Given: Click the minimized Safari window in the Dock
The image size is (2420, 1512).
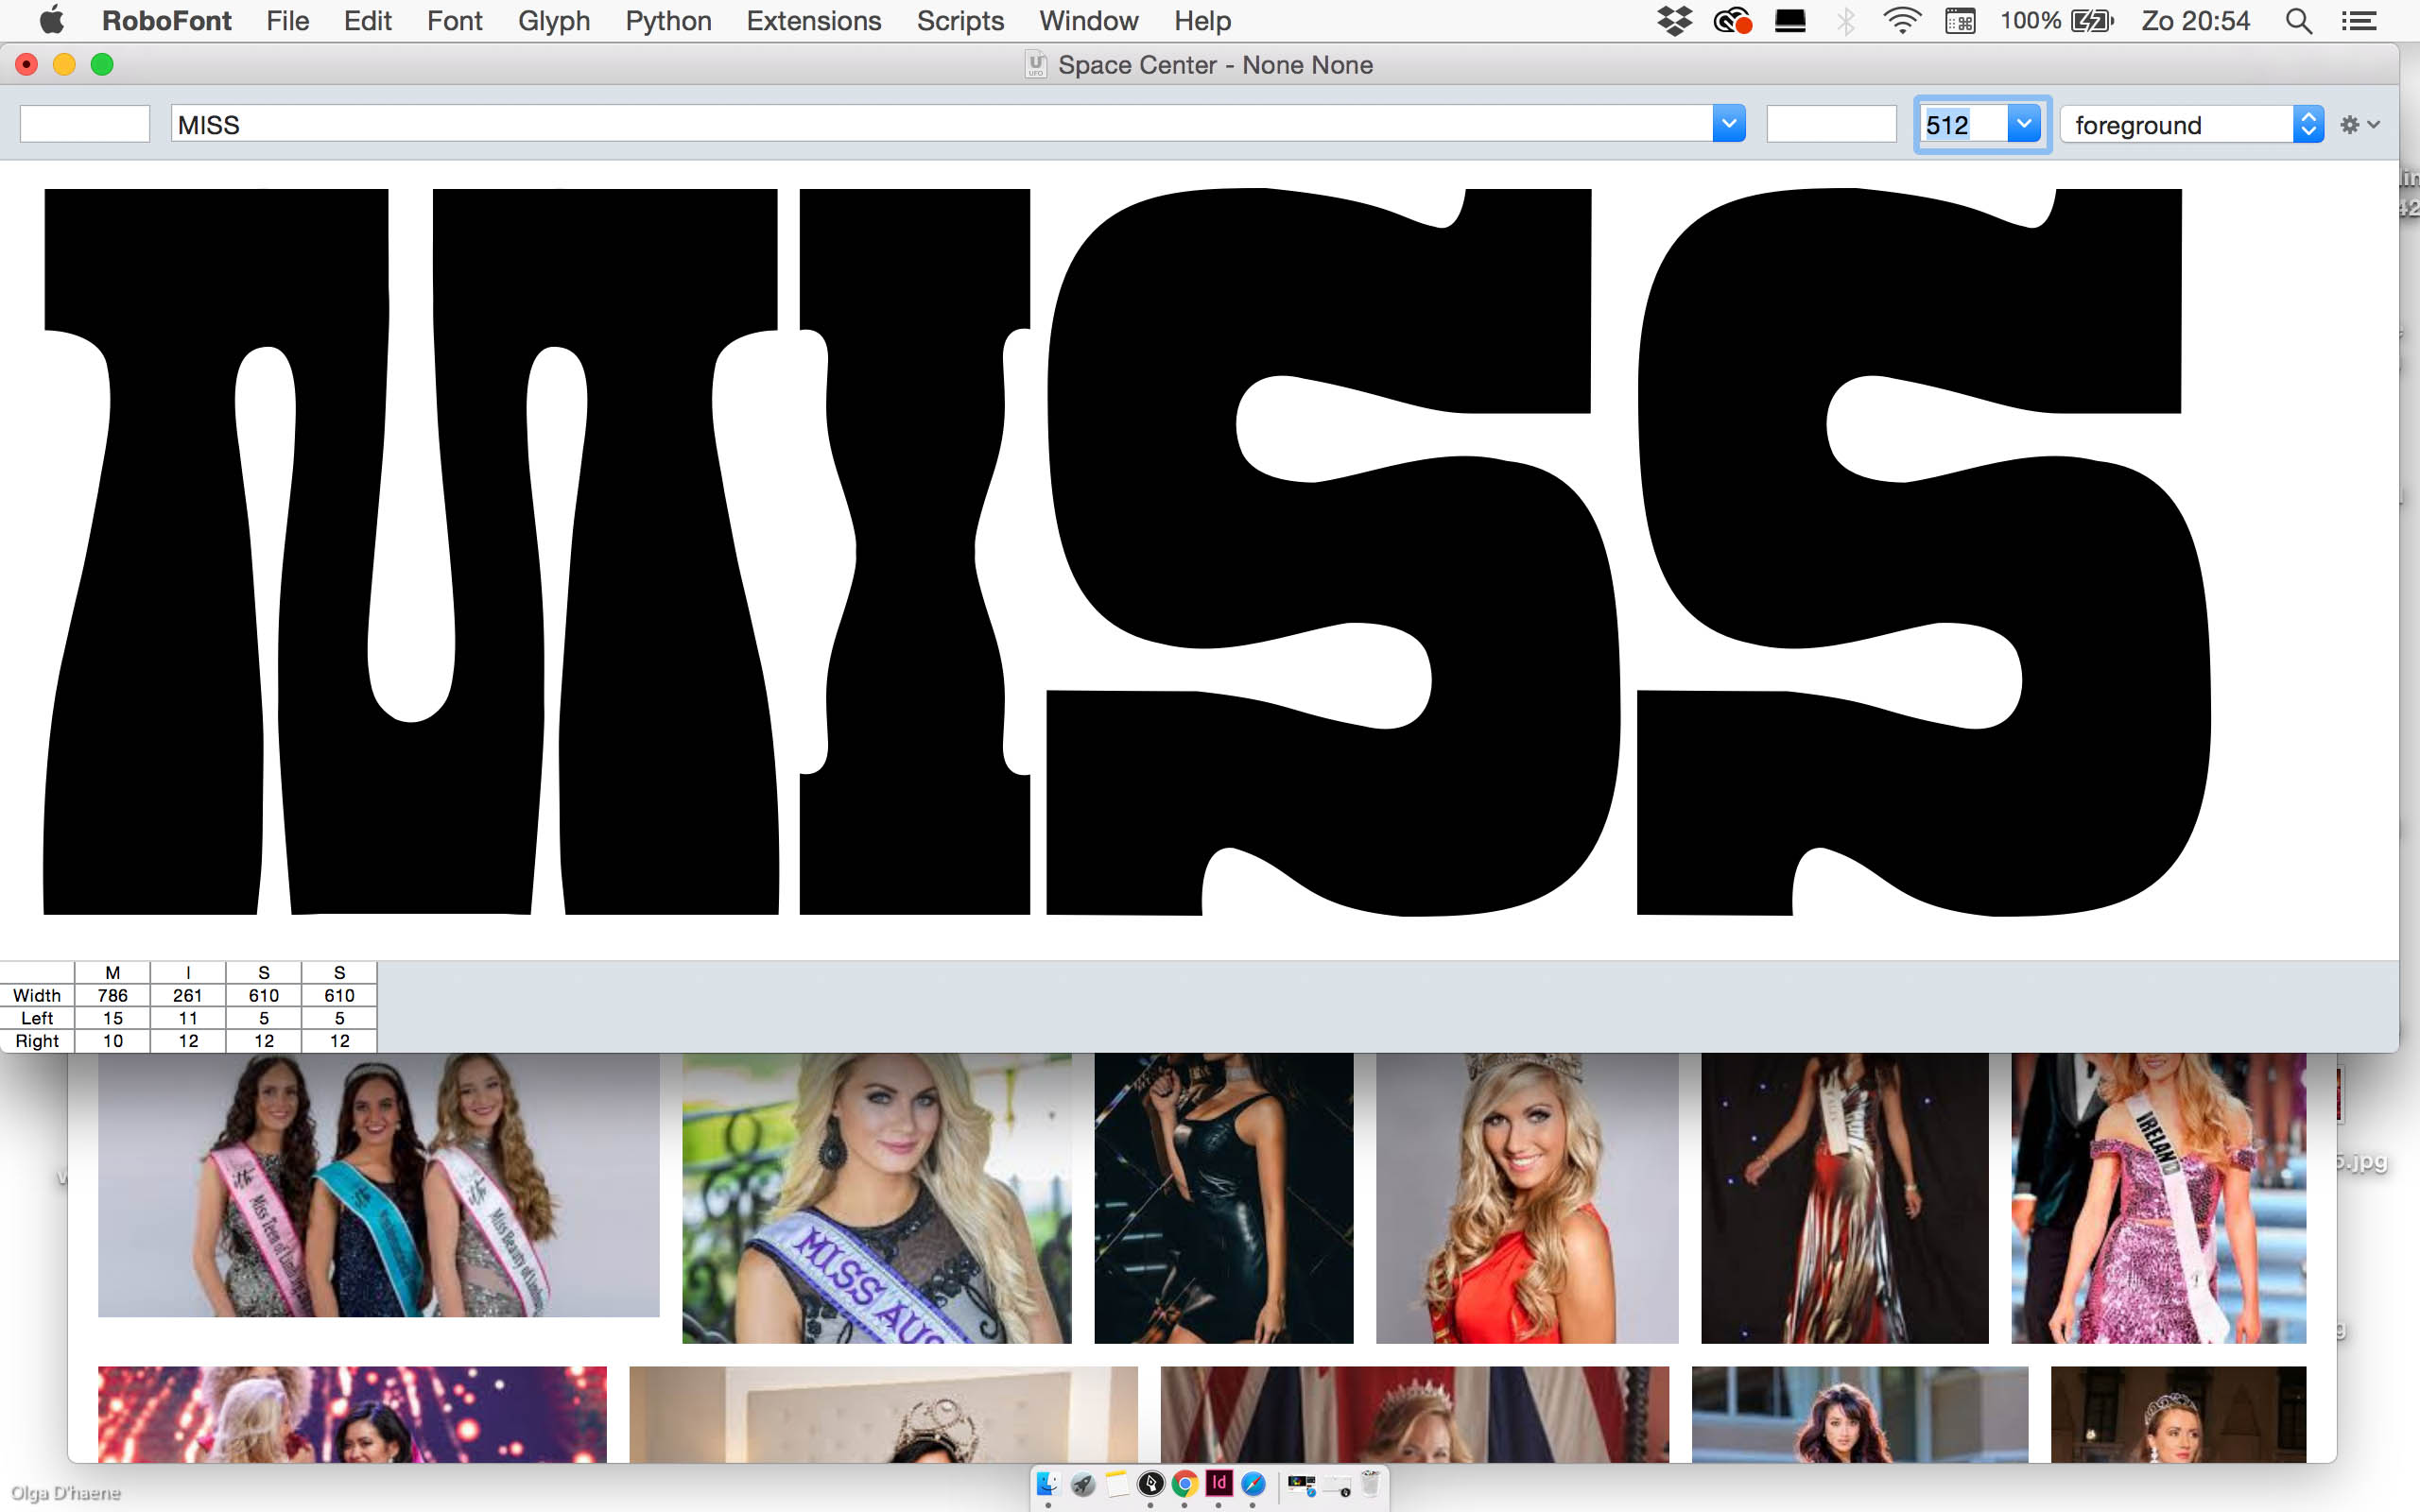Looking at the screenshot, I should pyautogui.click(x=1301, y=1485).
